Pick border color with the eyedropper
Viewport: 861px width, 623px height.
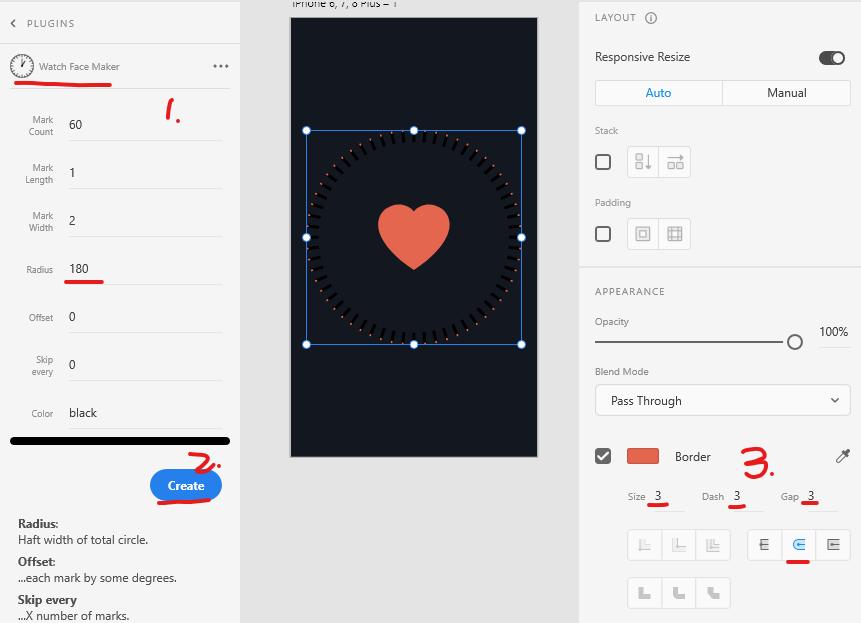click(842, 456)
